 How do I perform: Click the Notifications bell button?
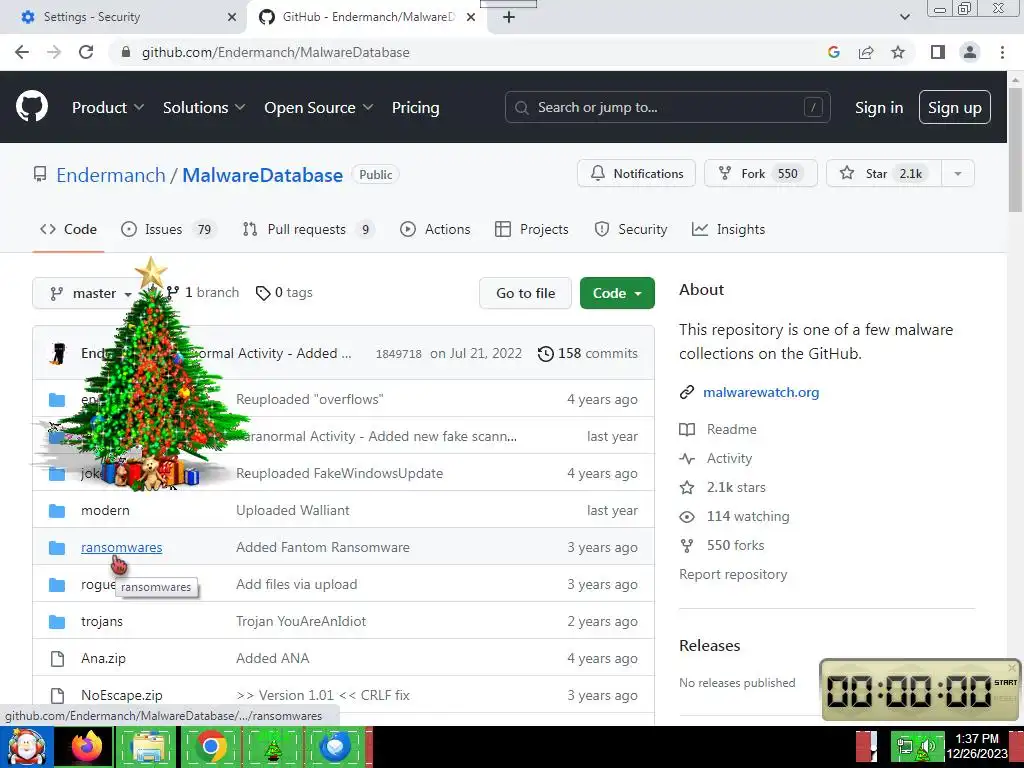tap(636, 173)
